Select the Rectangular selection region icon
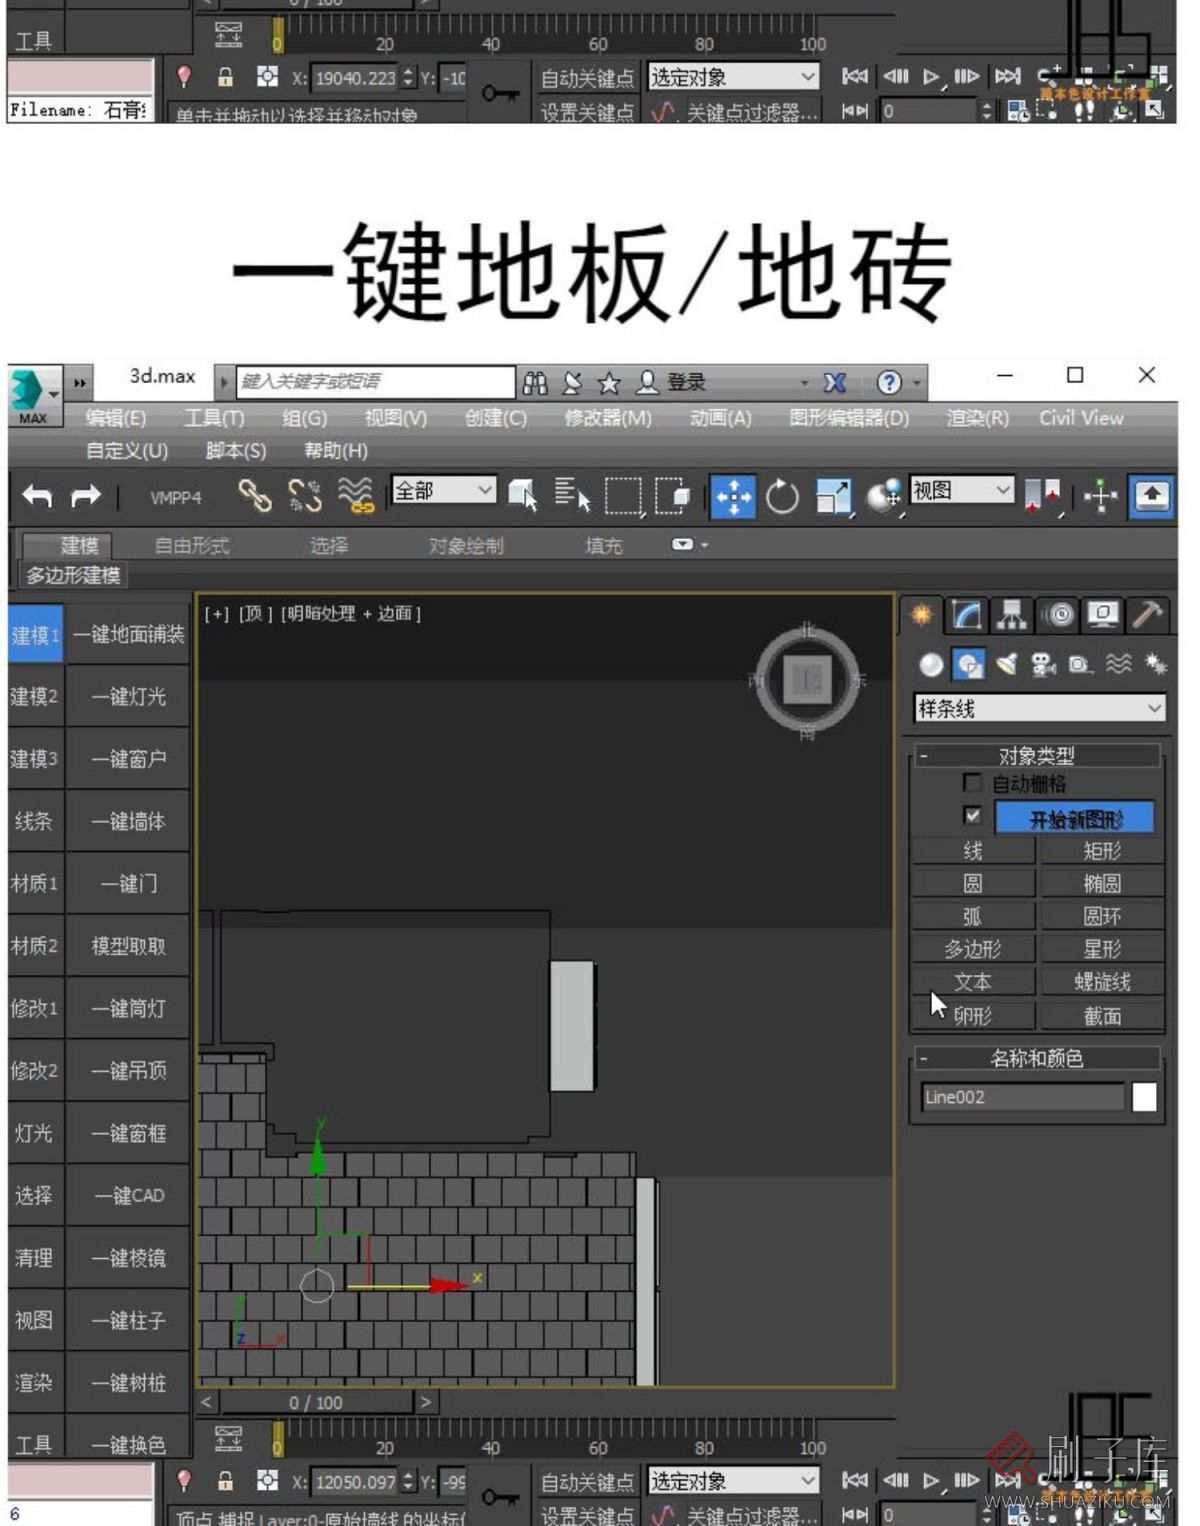1200x1526 pixels. click(x=622, y=496)
